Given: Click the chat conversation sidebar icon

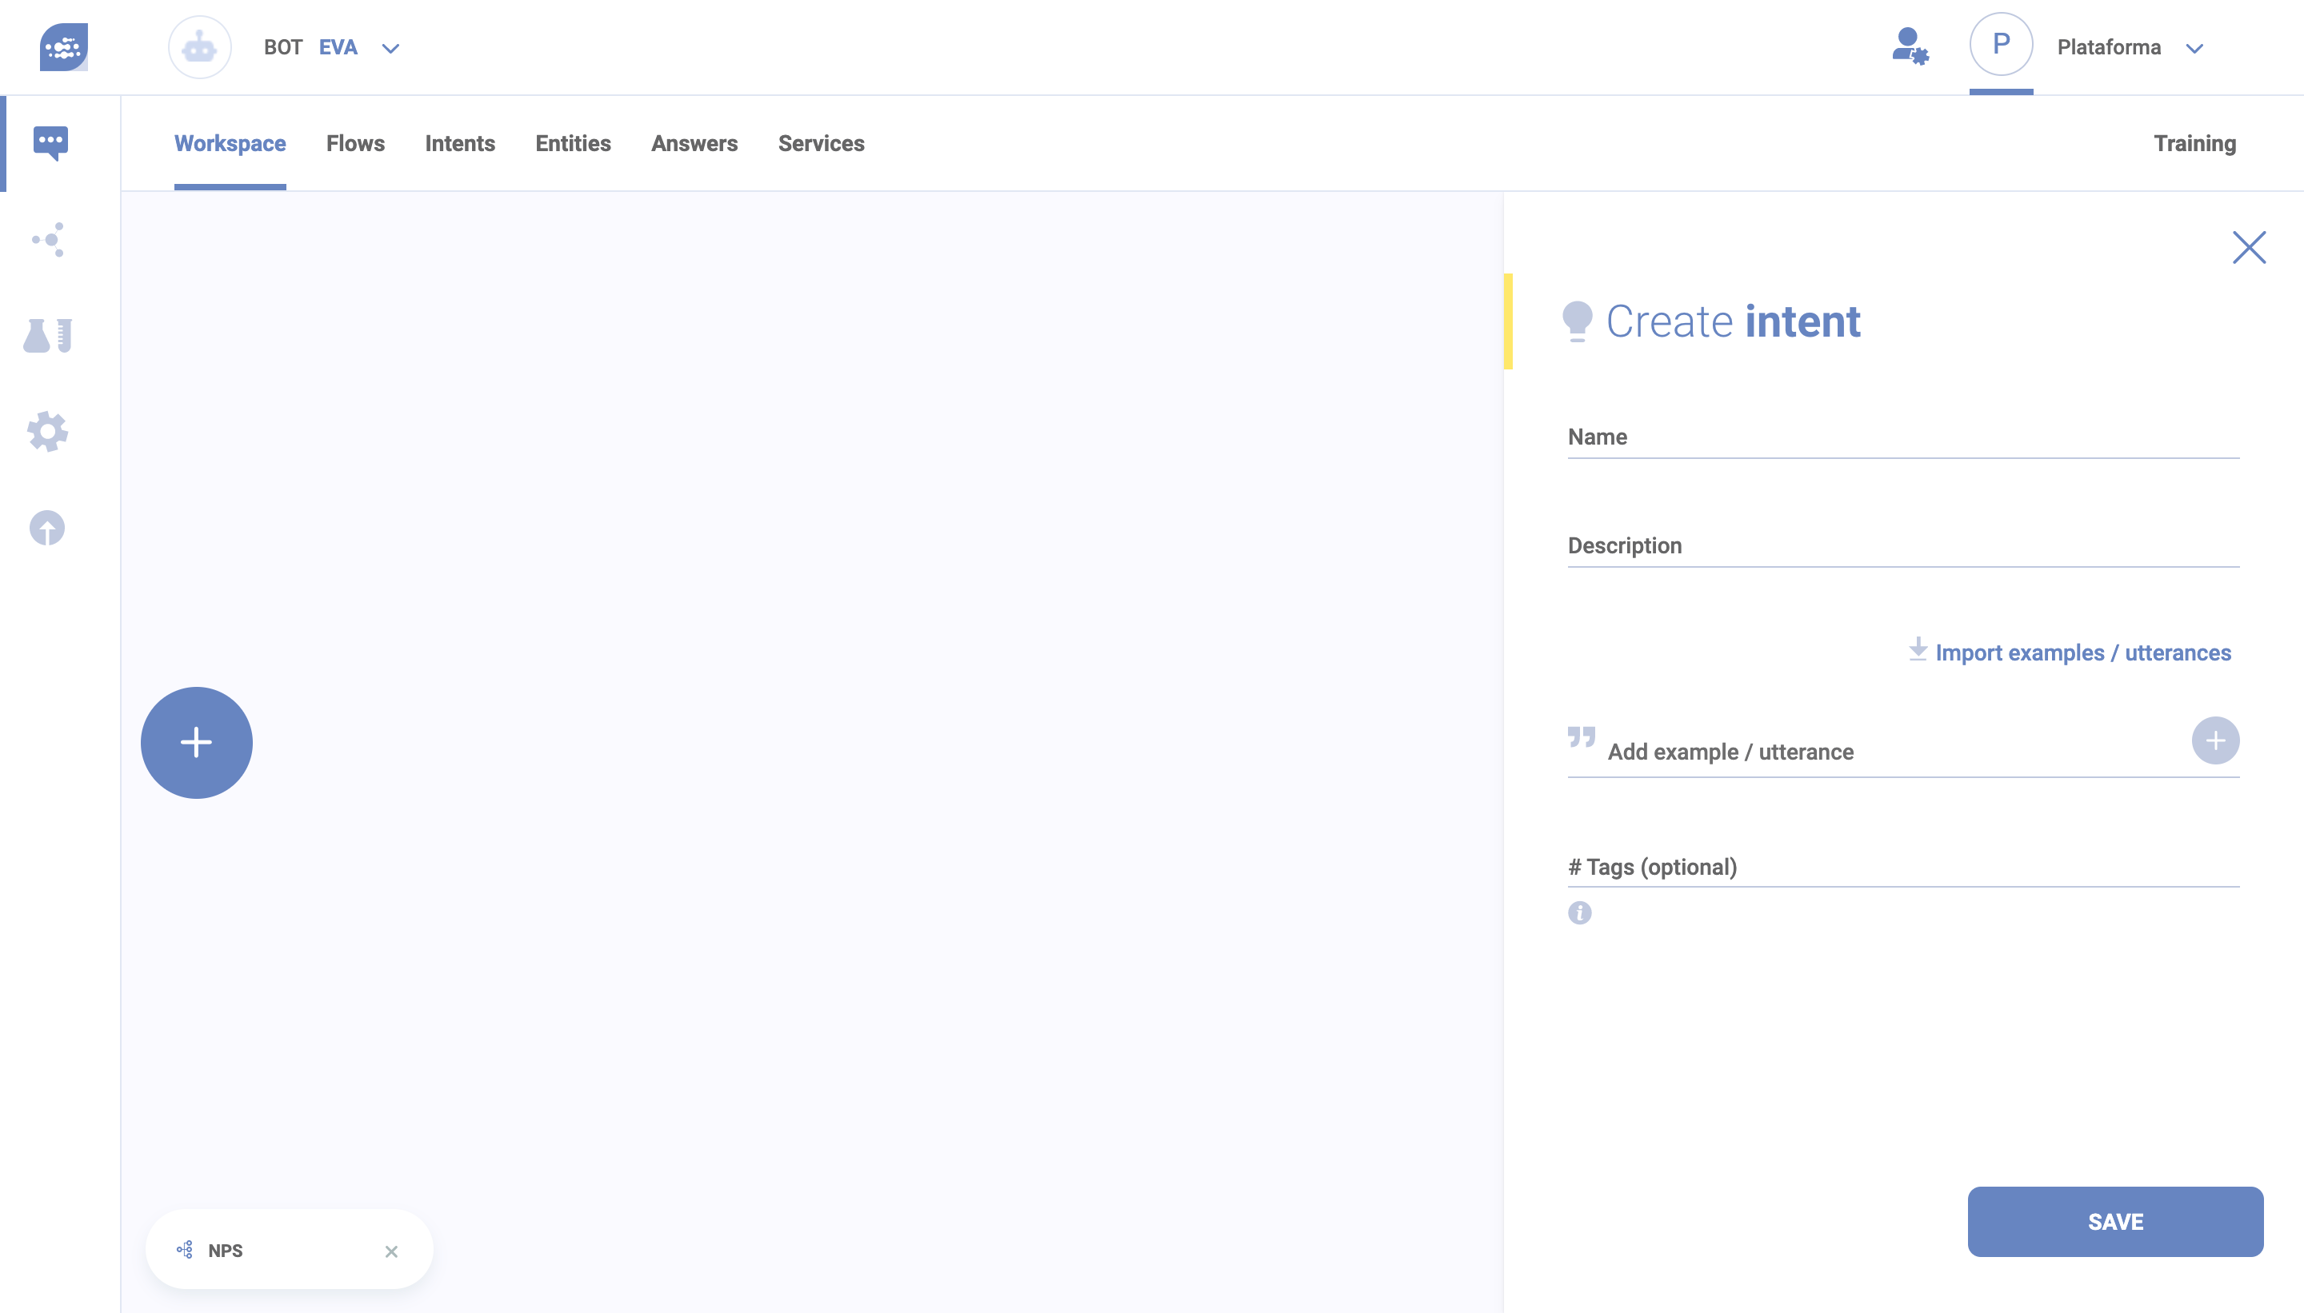Looking at the screenshot, I should (x=50, y=143).
